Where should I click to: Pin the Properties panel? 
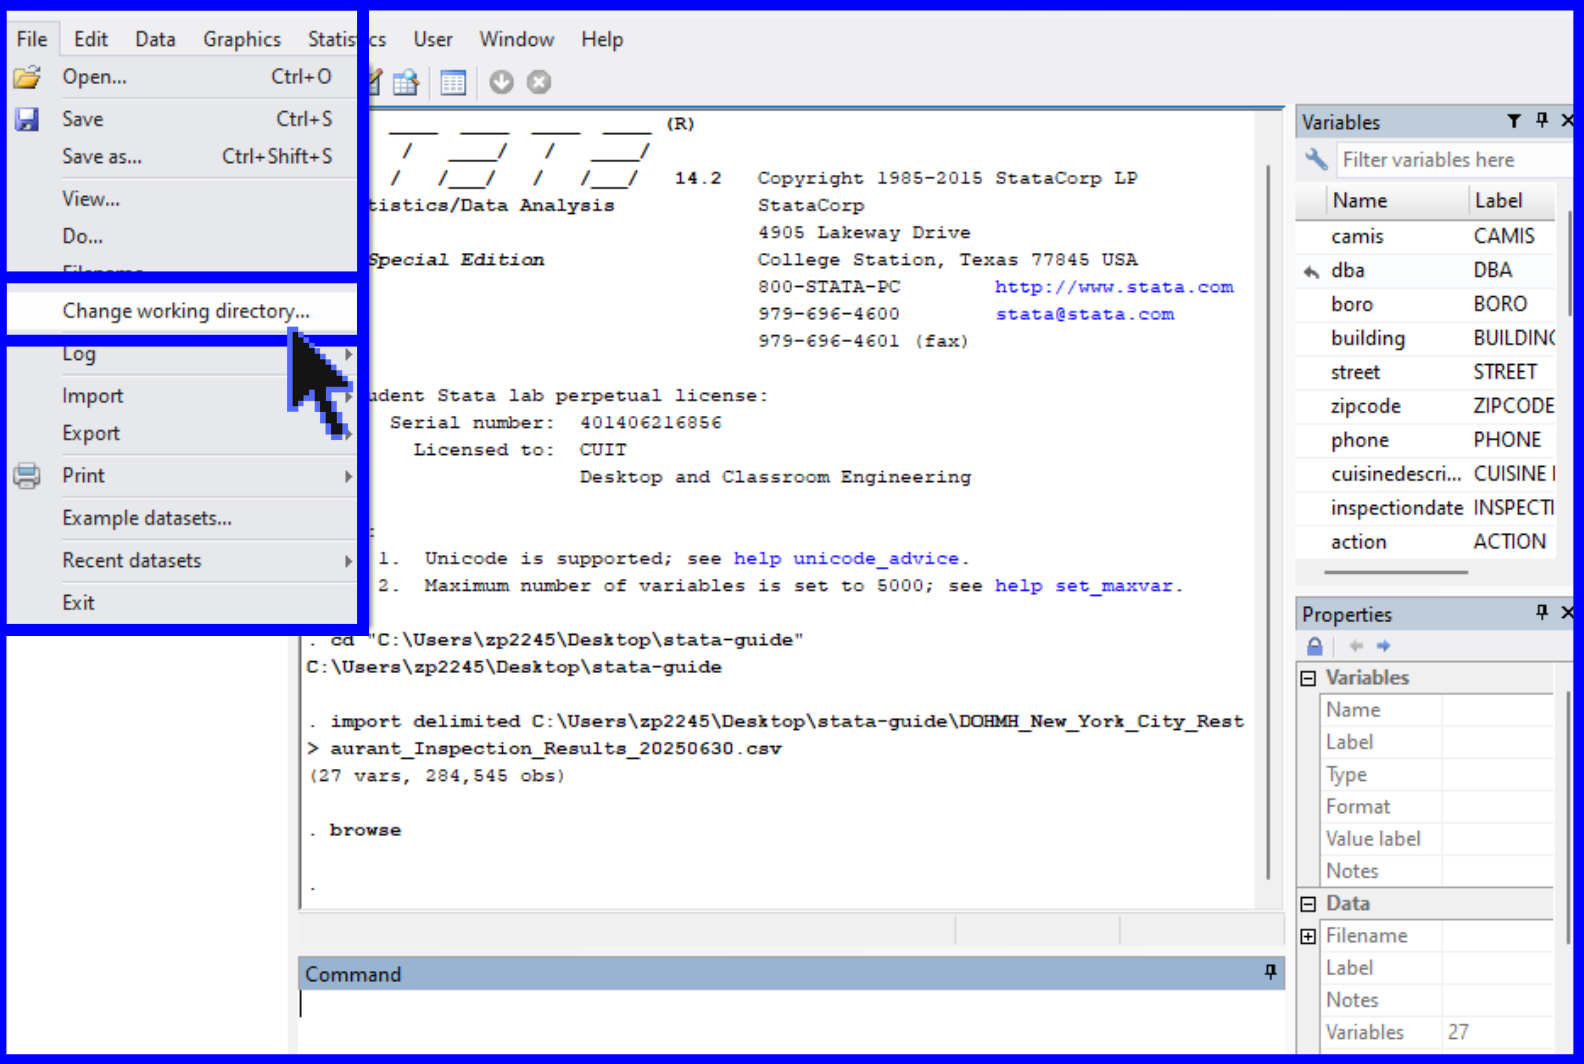click(x=1542, y=612)
